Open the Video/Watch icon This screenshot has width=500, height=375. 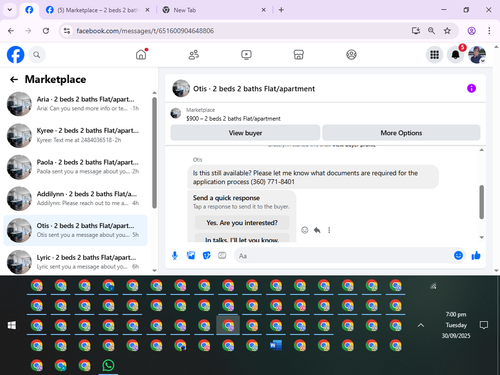pos(246,55)
